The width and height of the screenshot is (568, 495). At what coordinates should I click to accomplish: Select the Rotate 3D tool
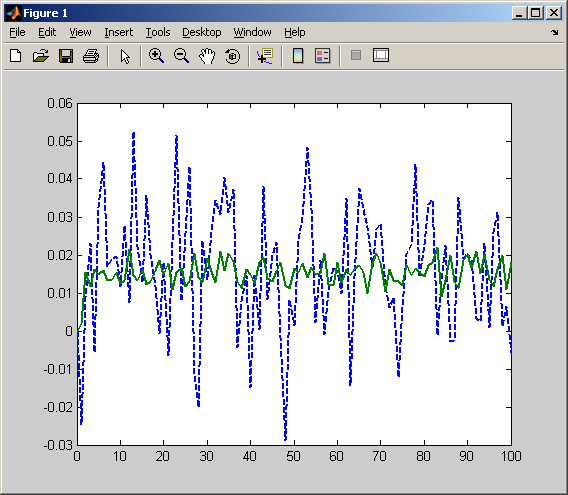[x=232, y=56]
